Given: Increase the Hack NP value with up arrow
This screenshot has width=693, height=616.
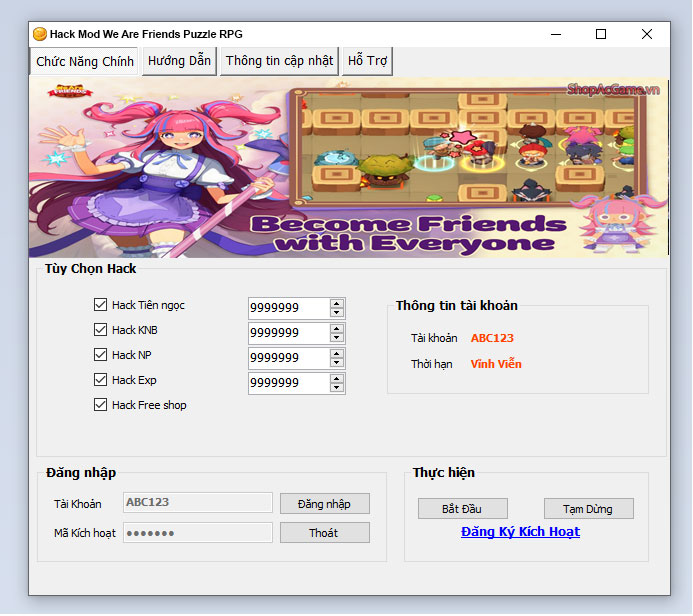Looking at the screenshot, I should [337, 354].
